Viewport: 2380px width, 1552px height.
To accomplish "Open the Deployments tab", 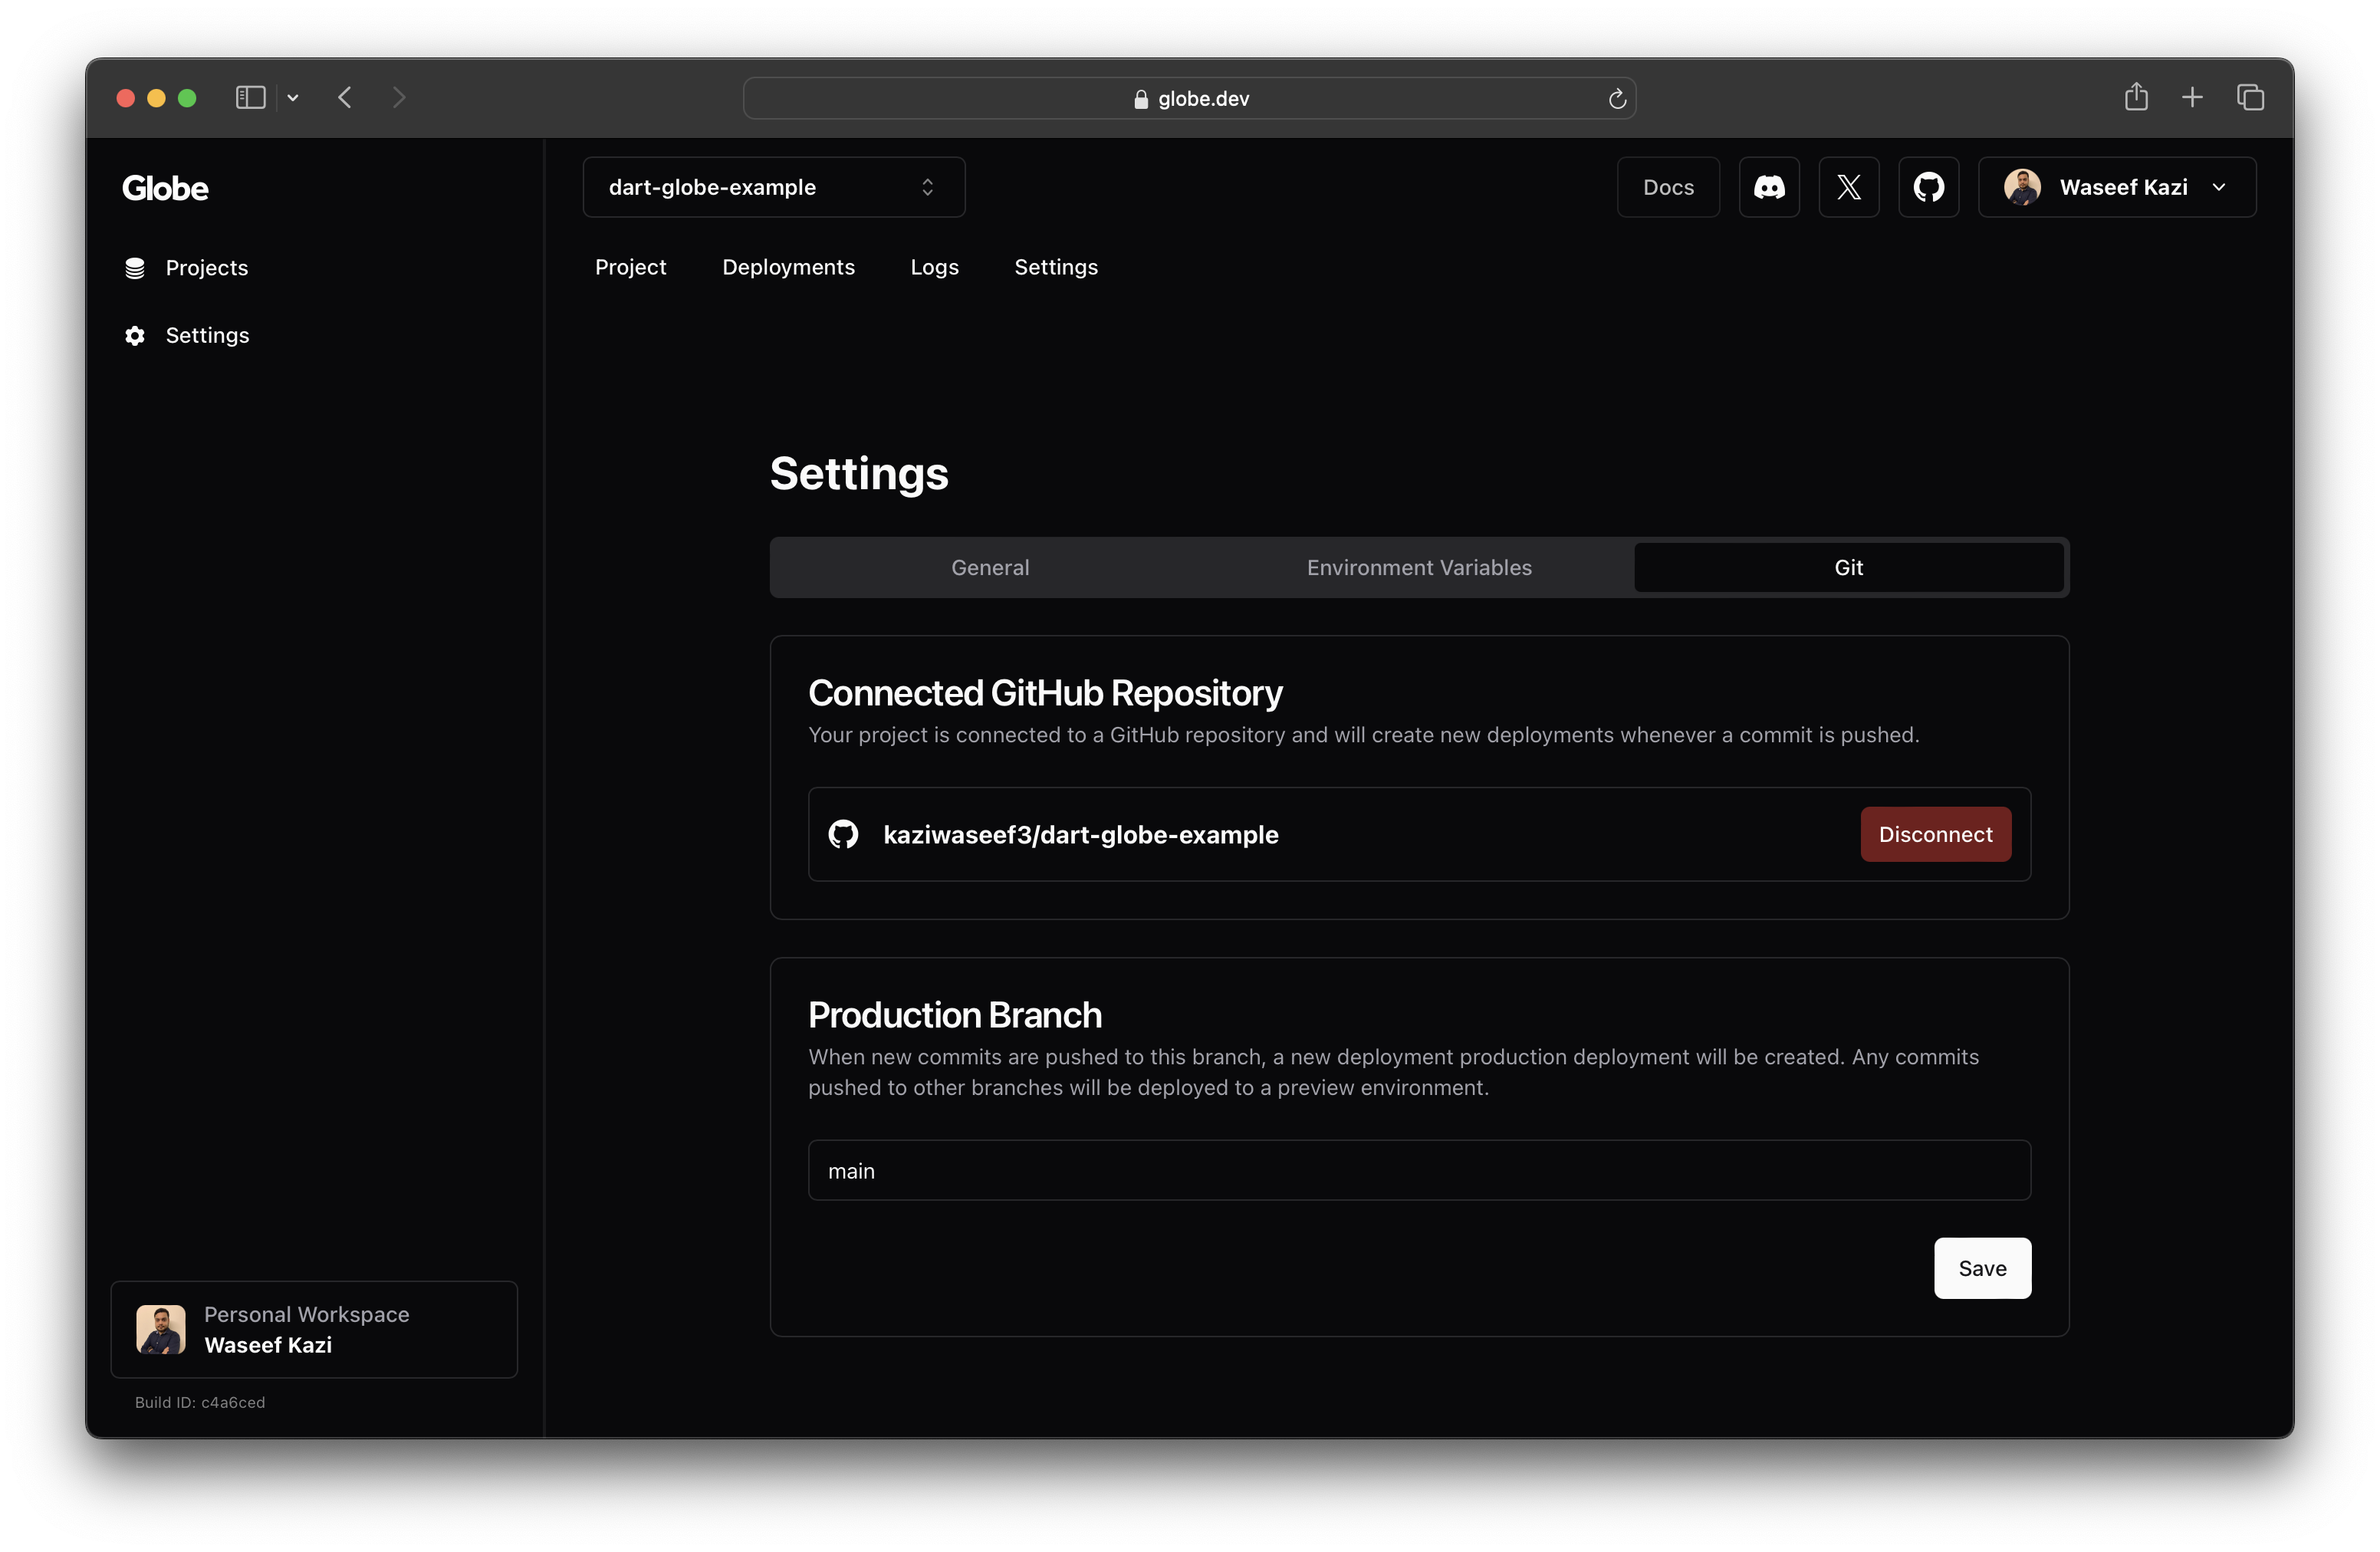I will point(788,267).
